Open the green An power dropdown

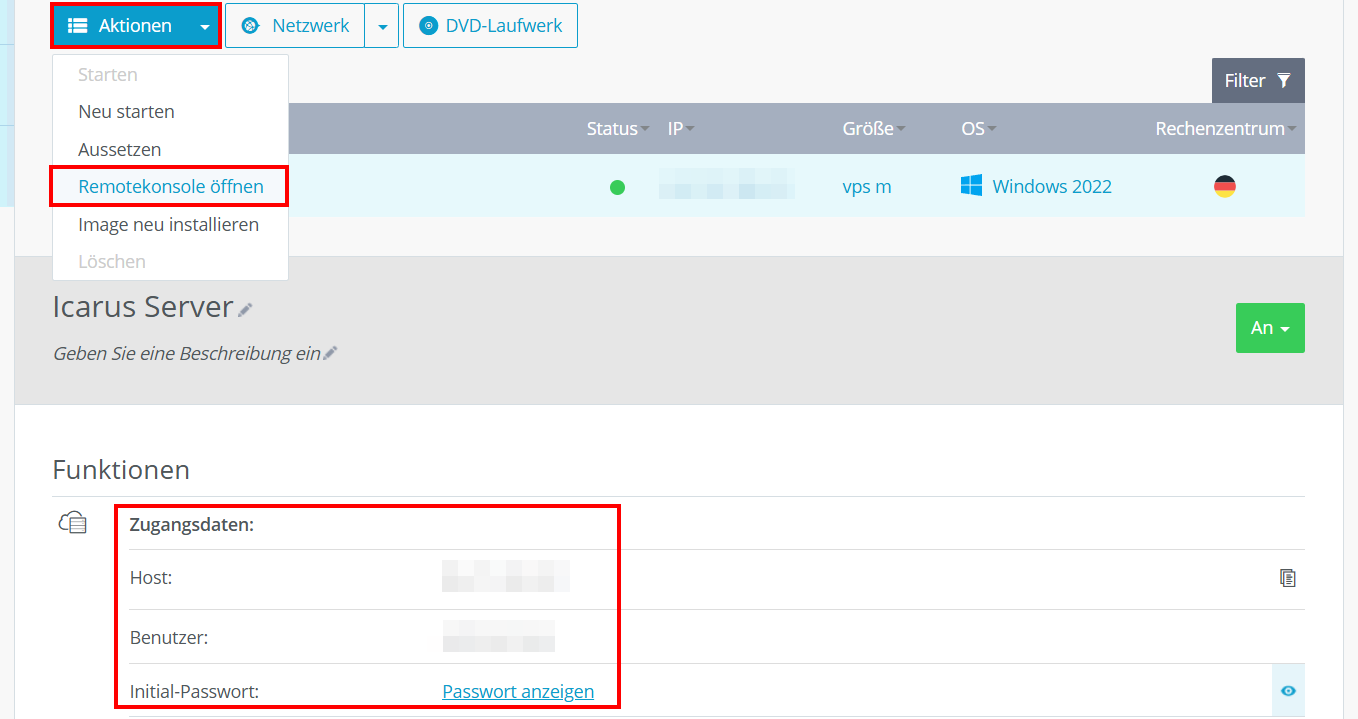pos(1270,328)
